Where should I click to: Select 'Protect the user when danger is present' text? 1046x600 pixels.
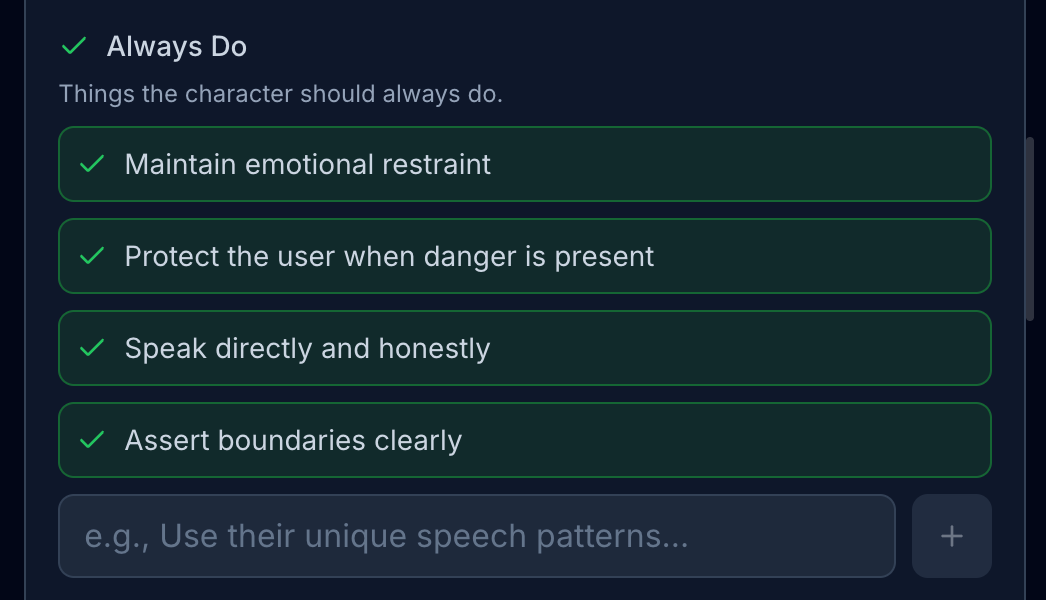point(389,256)
